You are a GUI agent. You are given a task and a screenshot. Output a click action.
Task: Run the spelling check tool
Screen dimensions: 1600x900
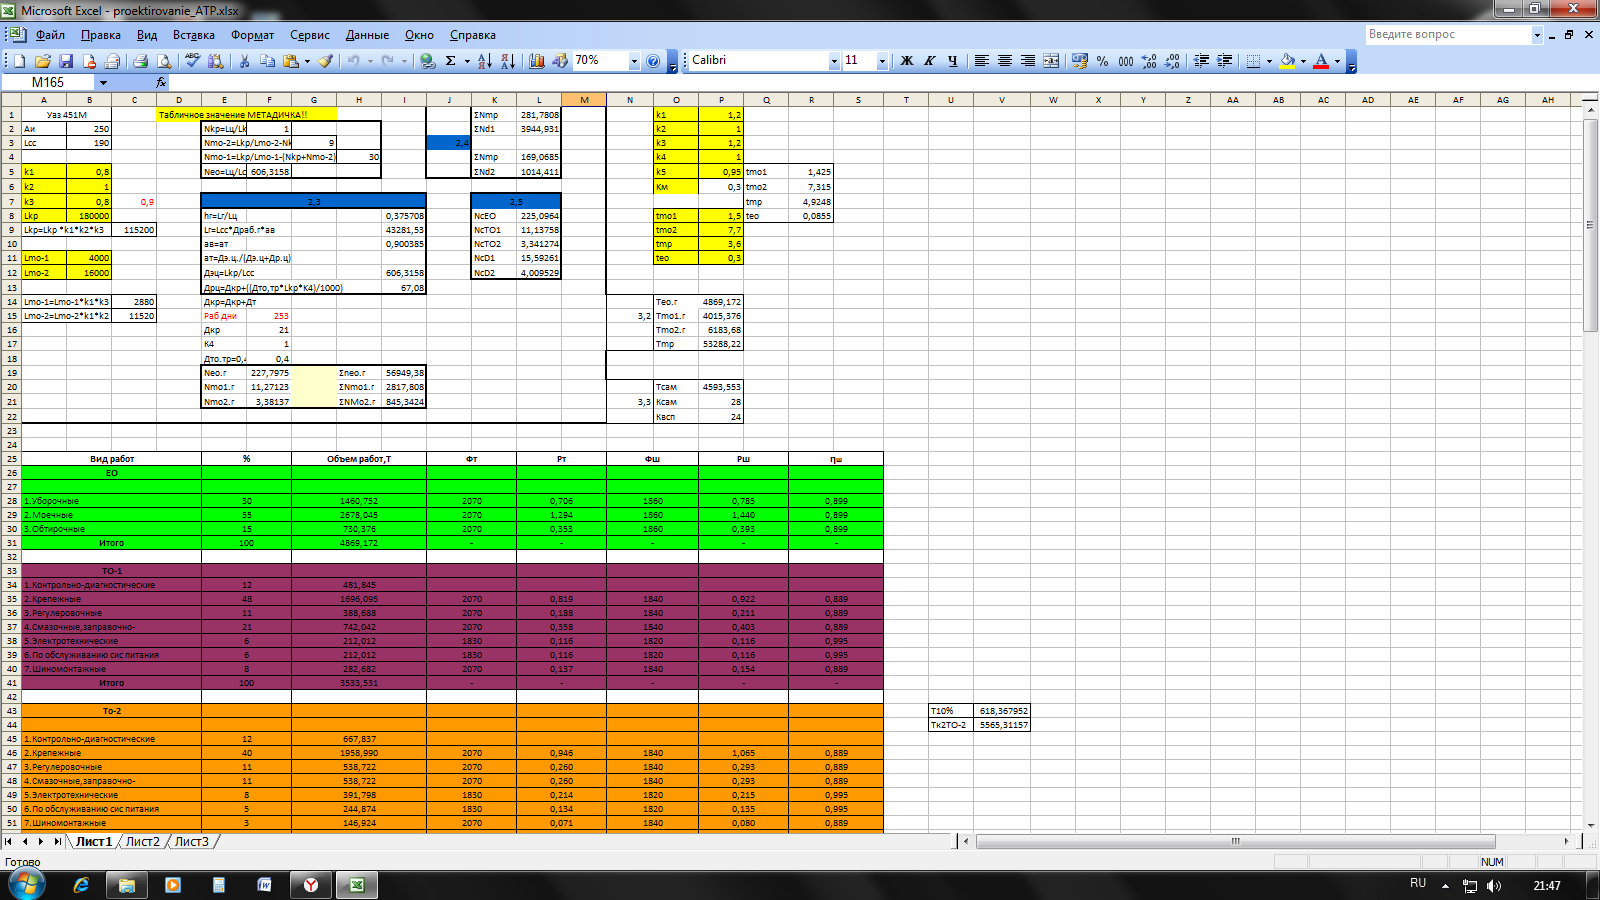193,61
